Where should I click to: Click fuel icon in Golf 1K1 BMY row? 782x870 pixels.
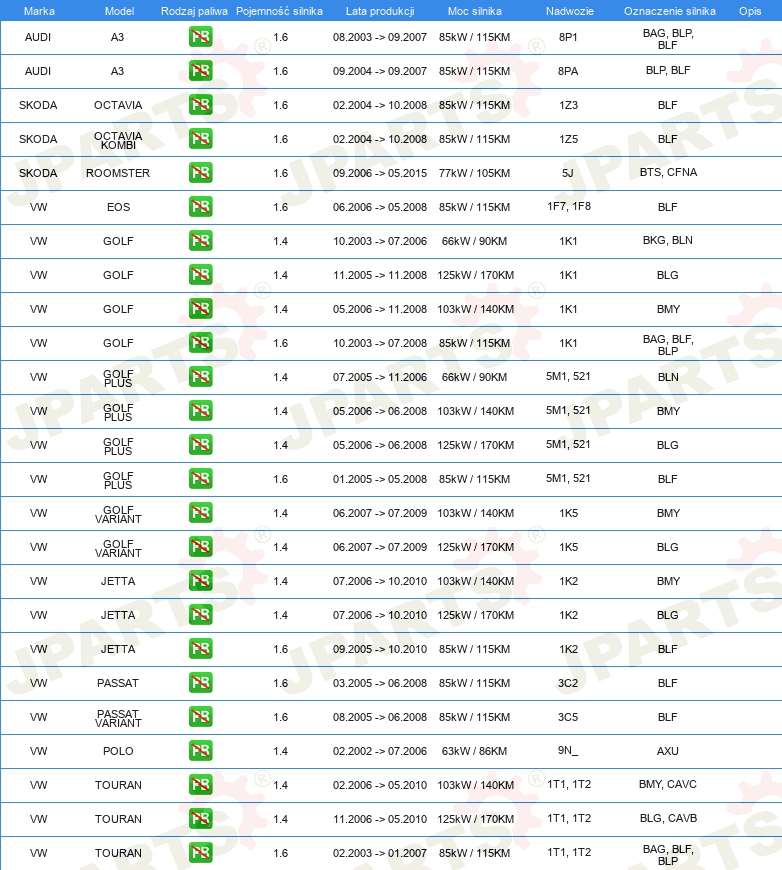coord(200,309)
